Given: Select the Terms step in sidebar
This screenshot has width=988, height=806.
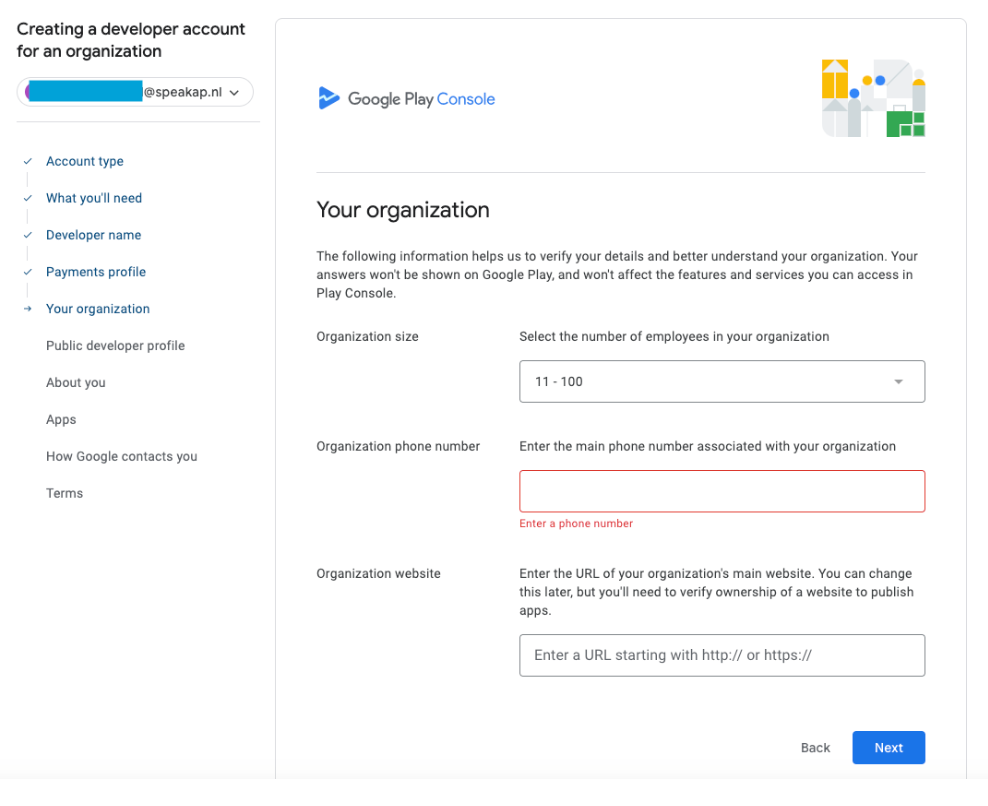Looking at the screenshot, I should click(x=64, y=493).
